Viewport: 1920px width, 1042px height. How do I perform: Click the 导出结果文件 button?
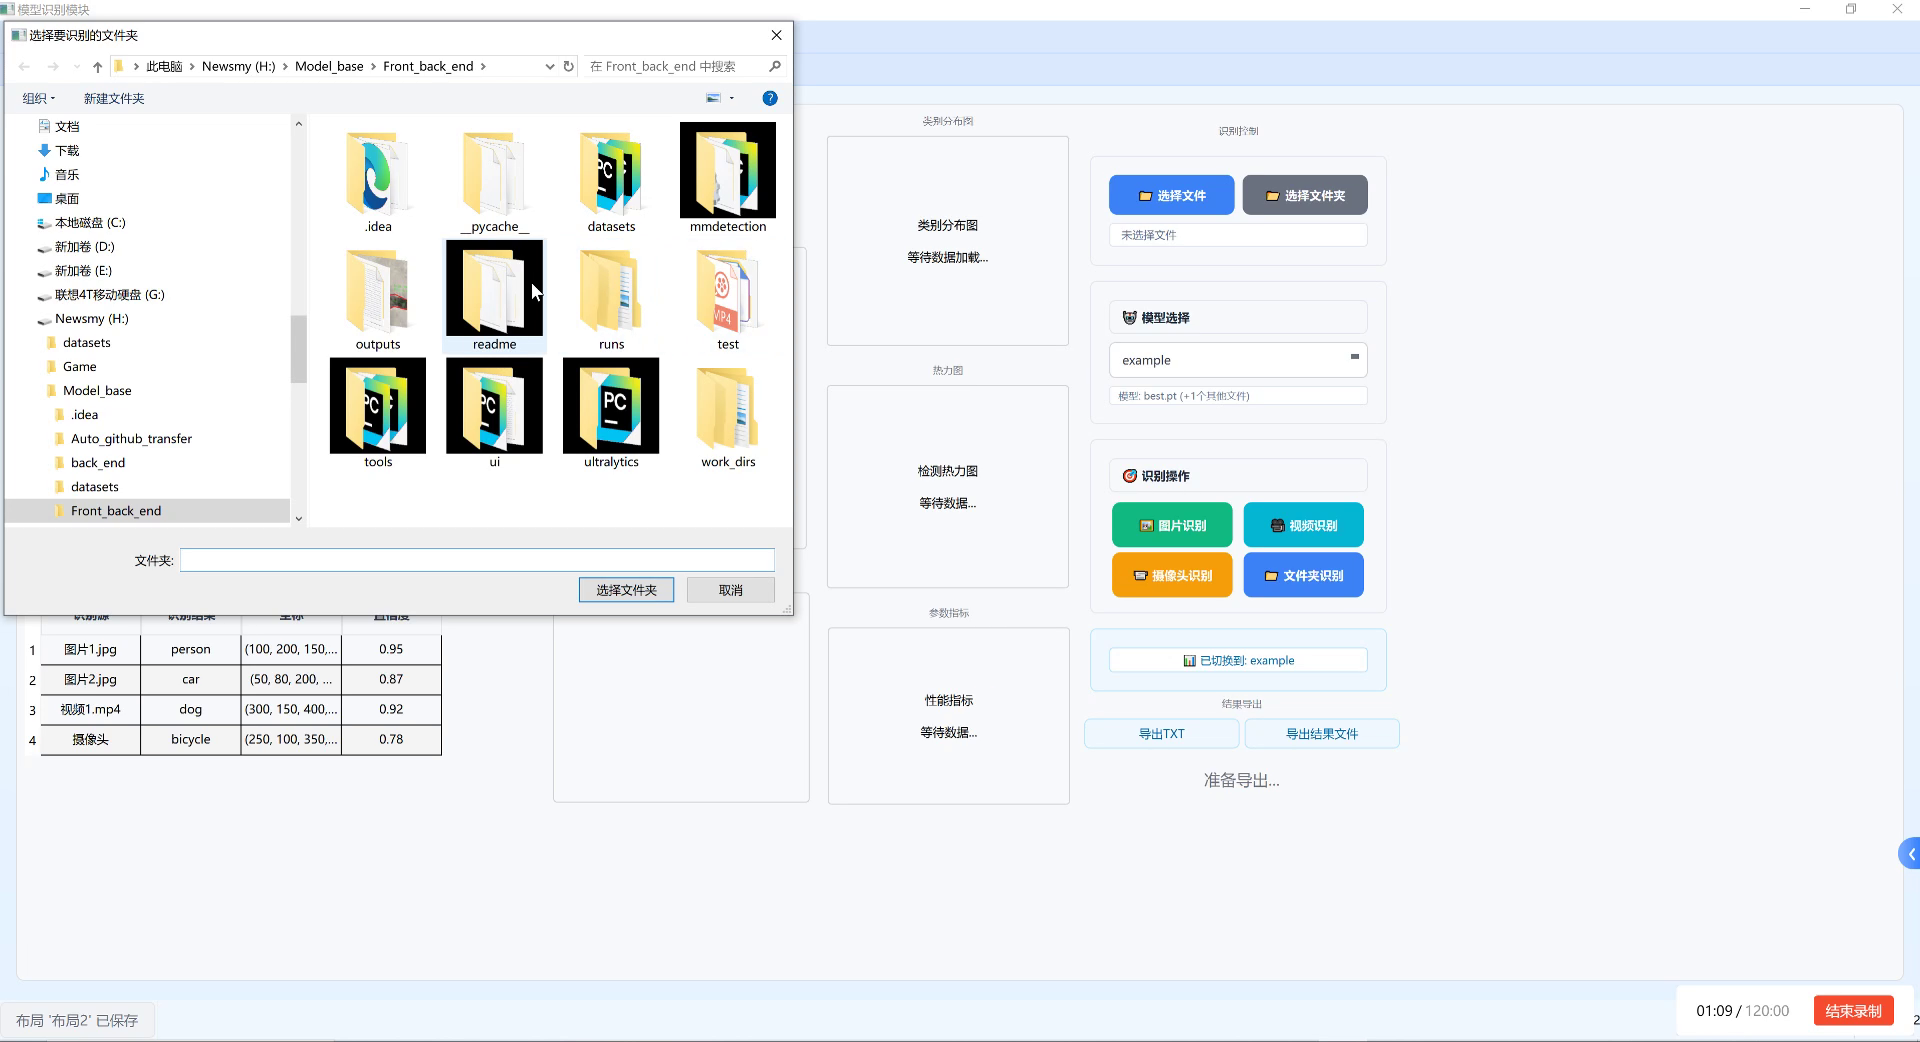[x=1321, y=733]
